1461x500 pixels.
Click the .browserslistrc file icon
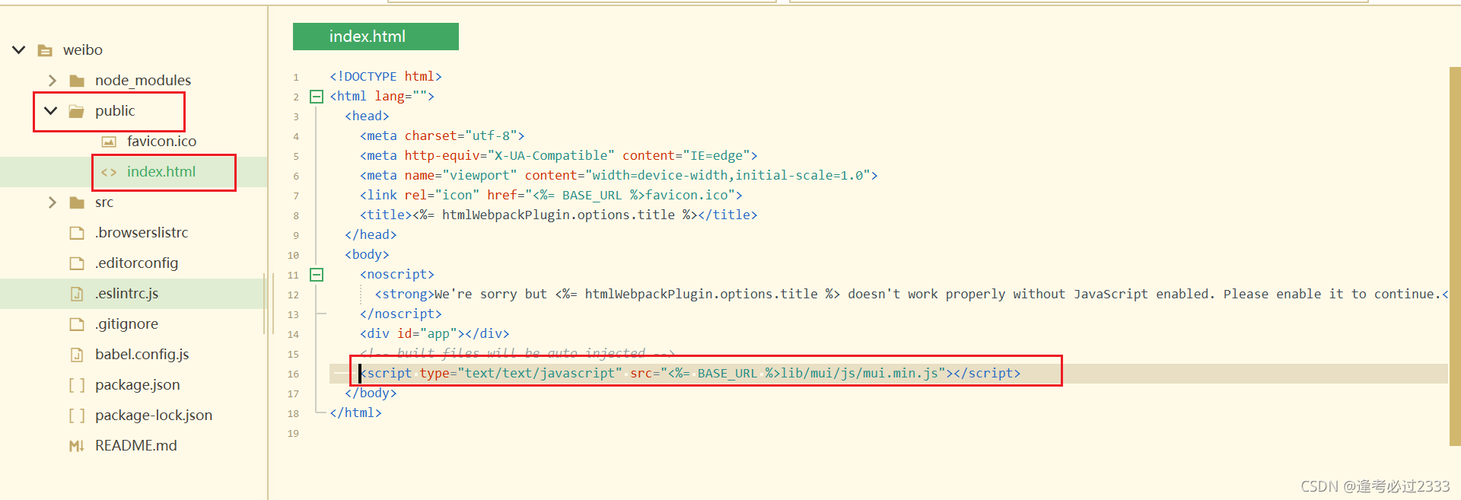[x=77, y=233]
